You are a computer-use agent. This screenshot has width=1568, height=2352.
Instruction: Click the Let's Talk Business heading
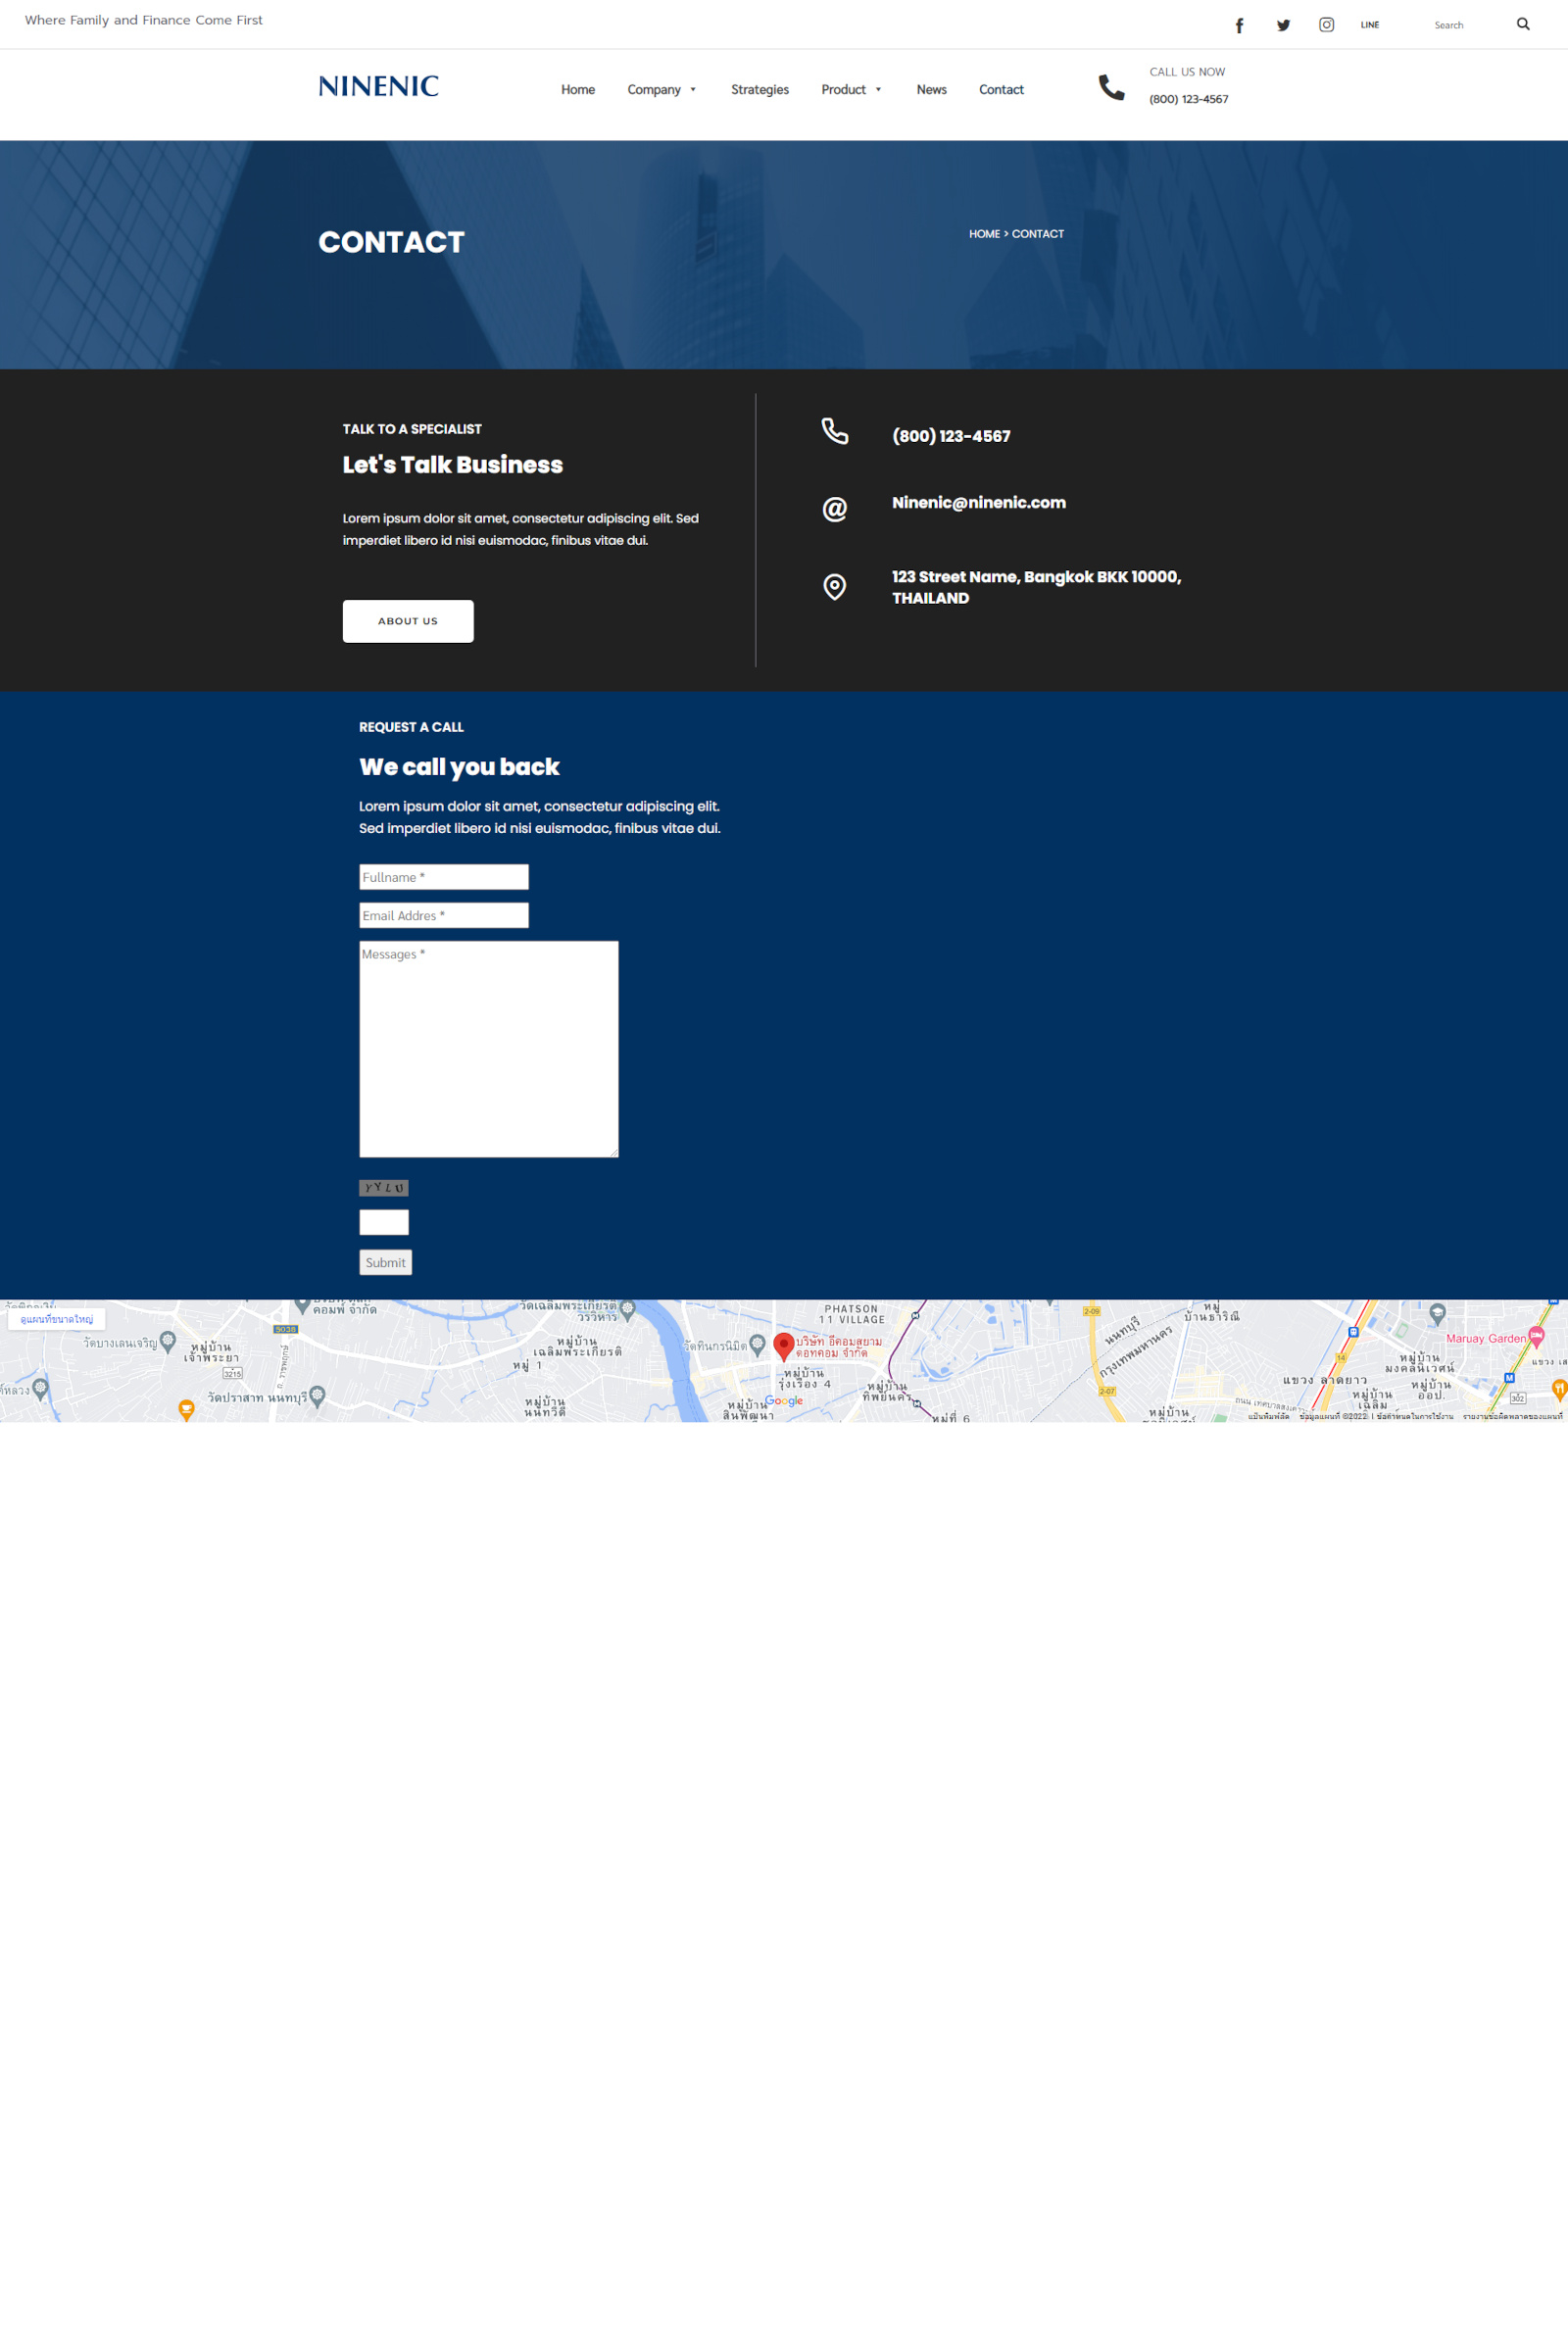click(453, 465)
